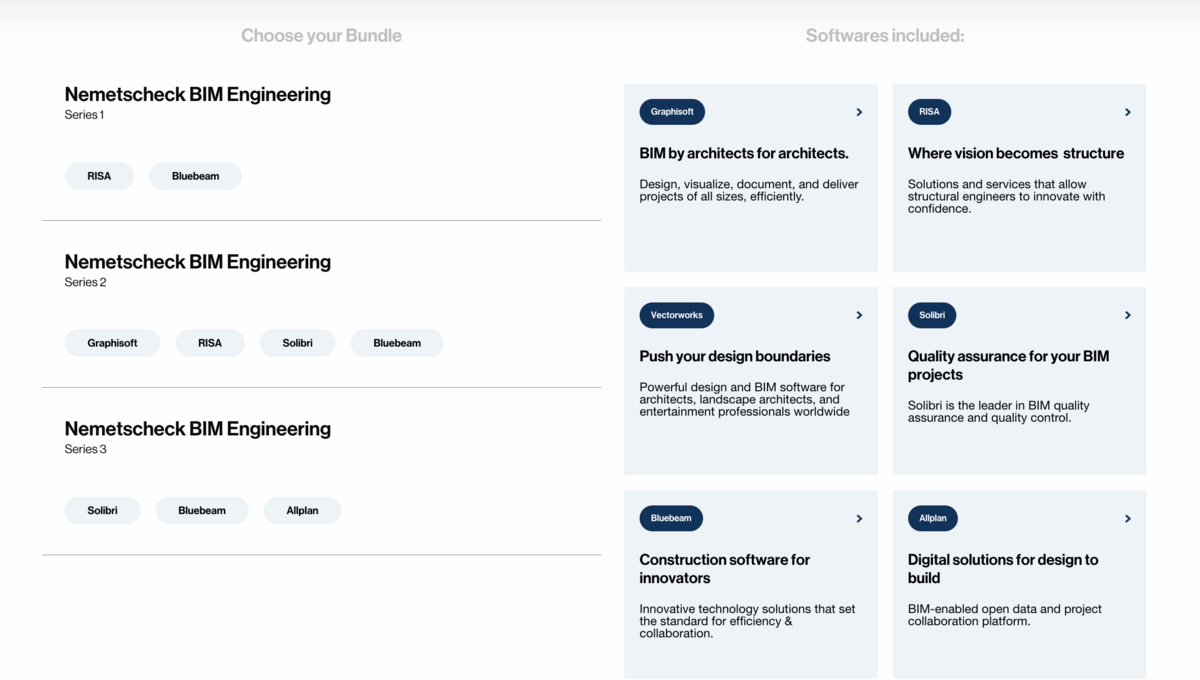
Task: Select the Graphisoft badge in software cards
Action: [672, 112]
